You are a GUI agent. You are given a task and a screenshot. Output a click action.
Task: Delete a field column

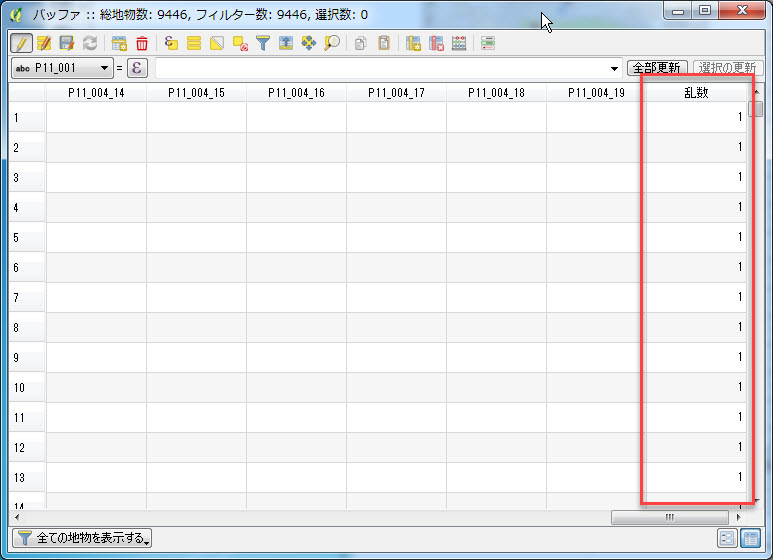tap(436, 43)
